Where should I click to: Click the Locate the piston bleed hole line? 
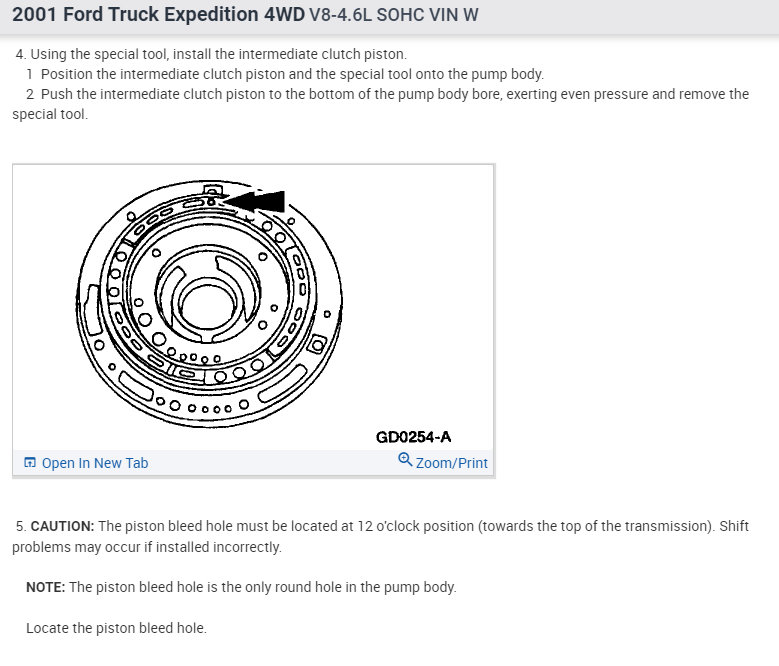pyautogui.click(x=116, y=628)
